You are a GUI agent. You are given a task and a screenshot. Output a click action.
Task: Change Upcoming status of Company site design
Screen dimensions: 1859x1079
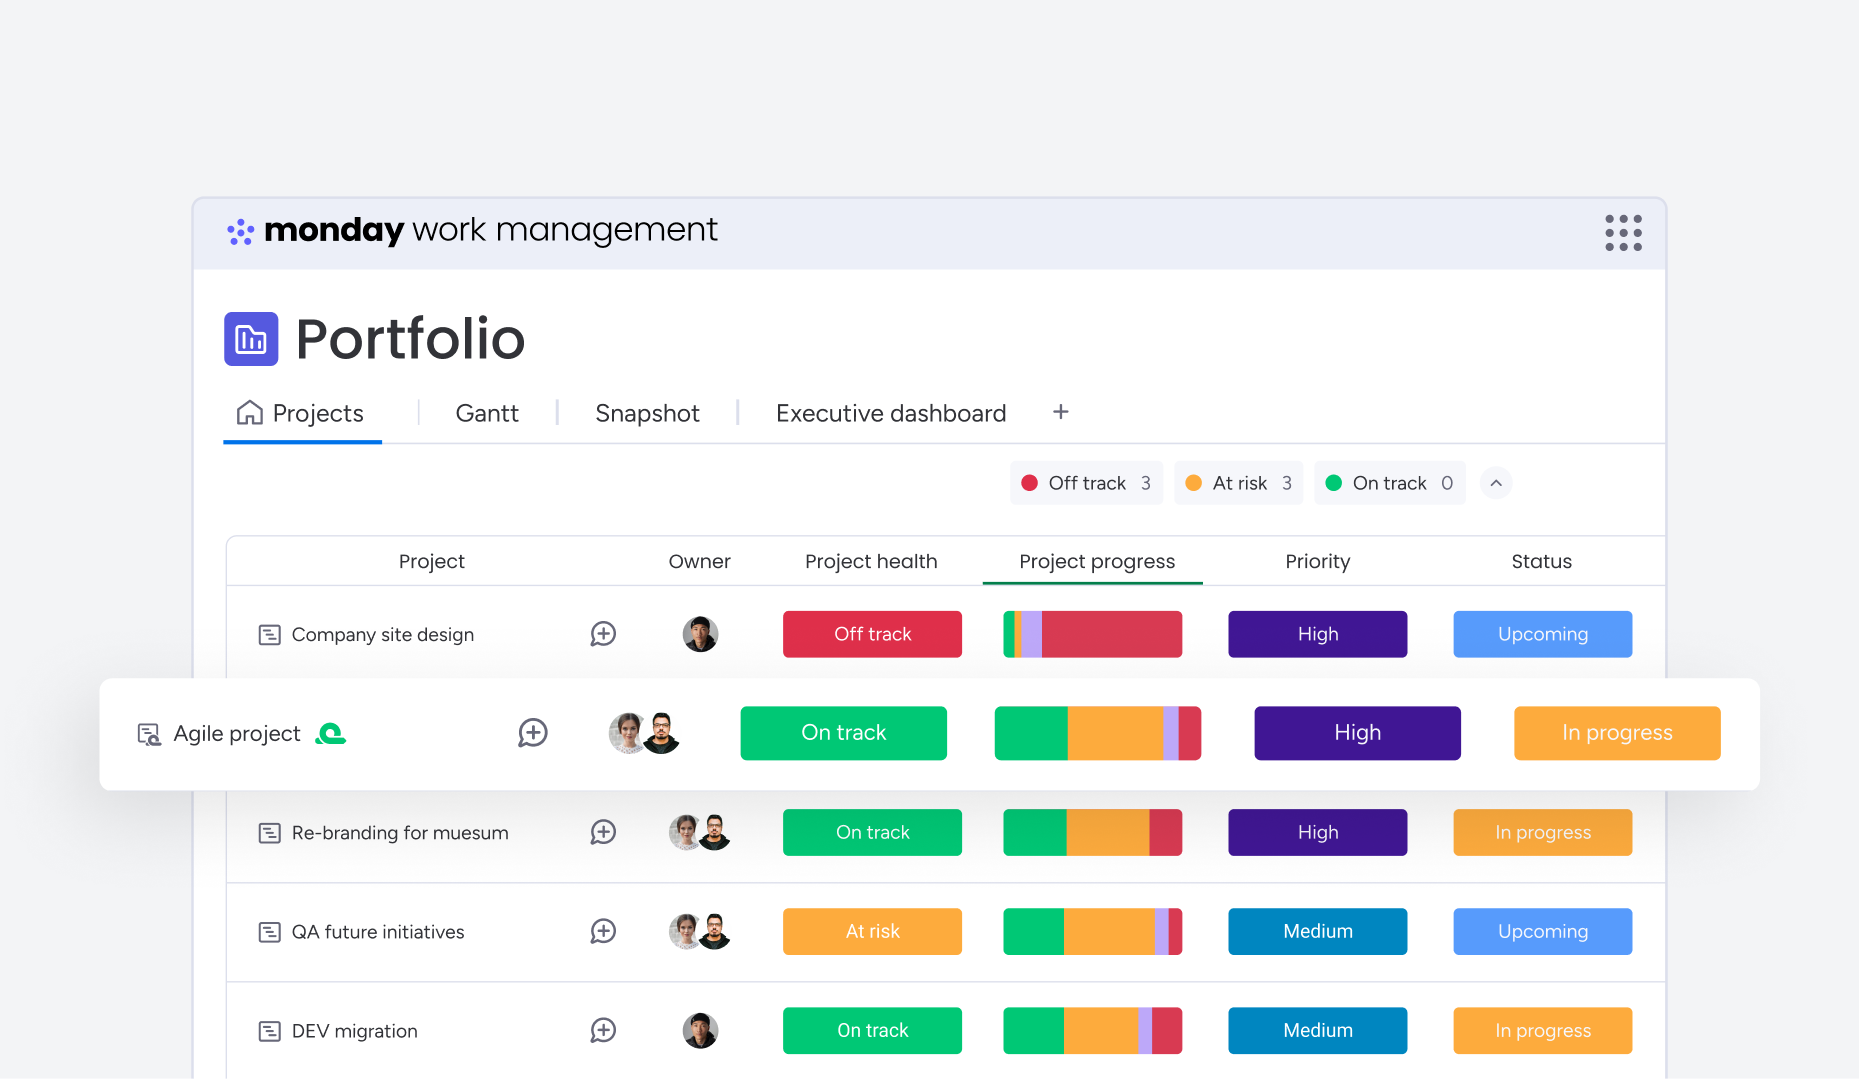point(1542,634)
